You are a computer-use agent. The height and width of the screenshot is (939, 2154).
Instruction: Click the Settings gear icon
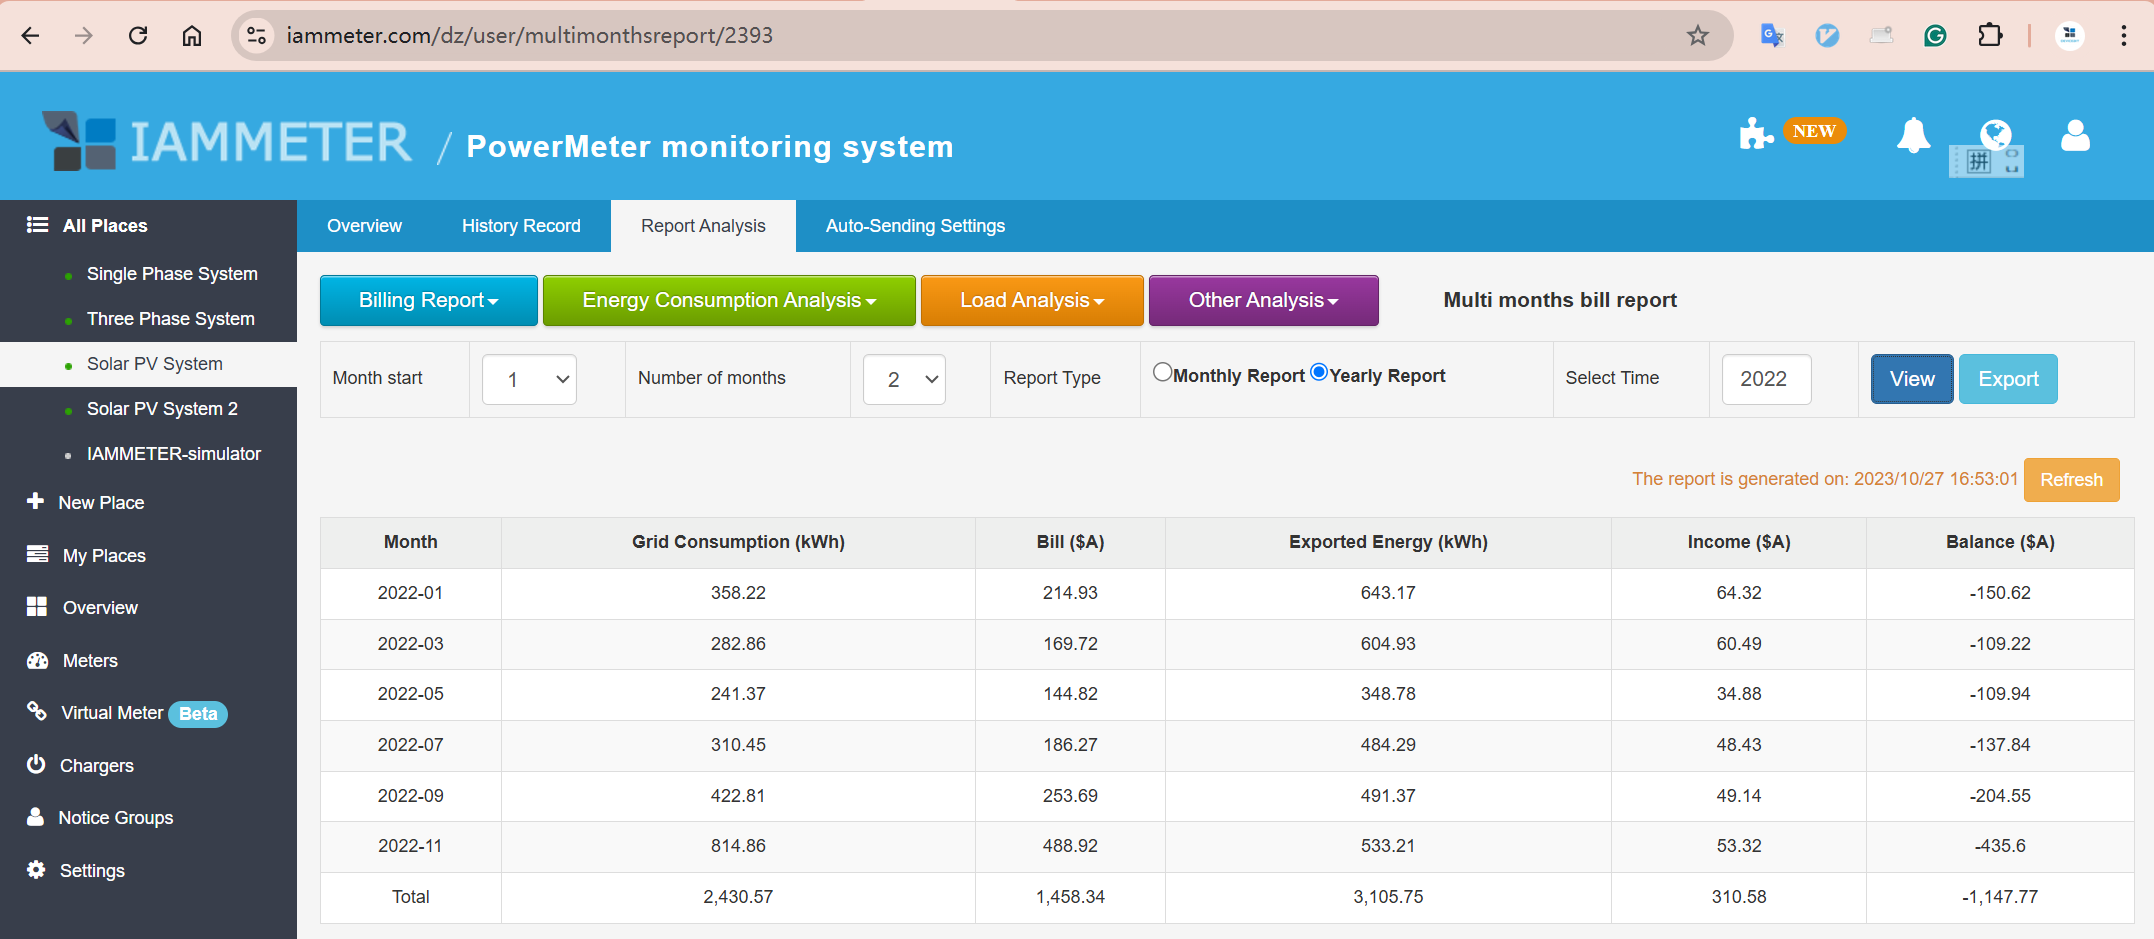pyautogui.click(x=36, y=869)
